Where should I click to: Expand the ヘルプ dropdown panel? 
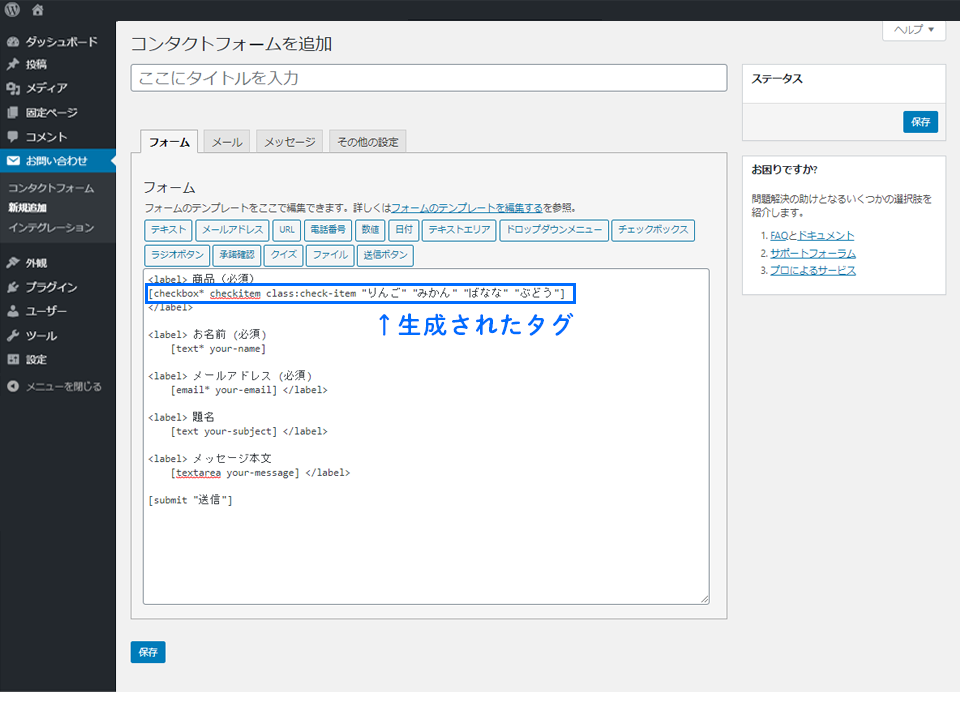pos(913,30)
